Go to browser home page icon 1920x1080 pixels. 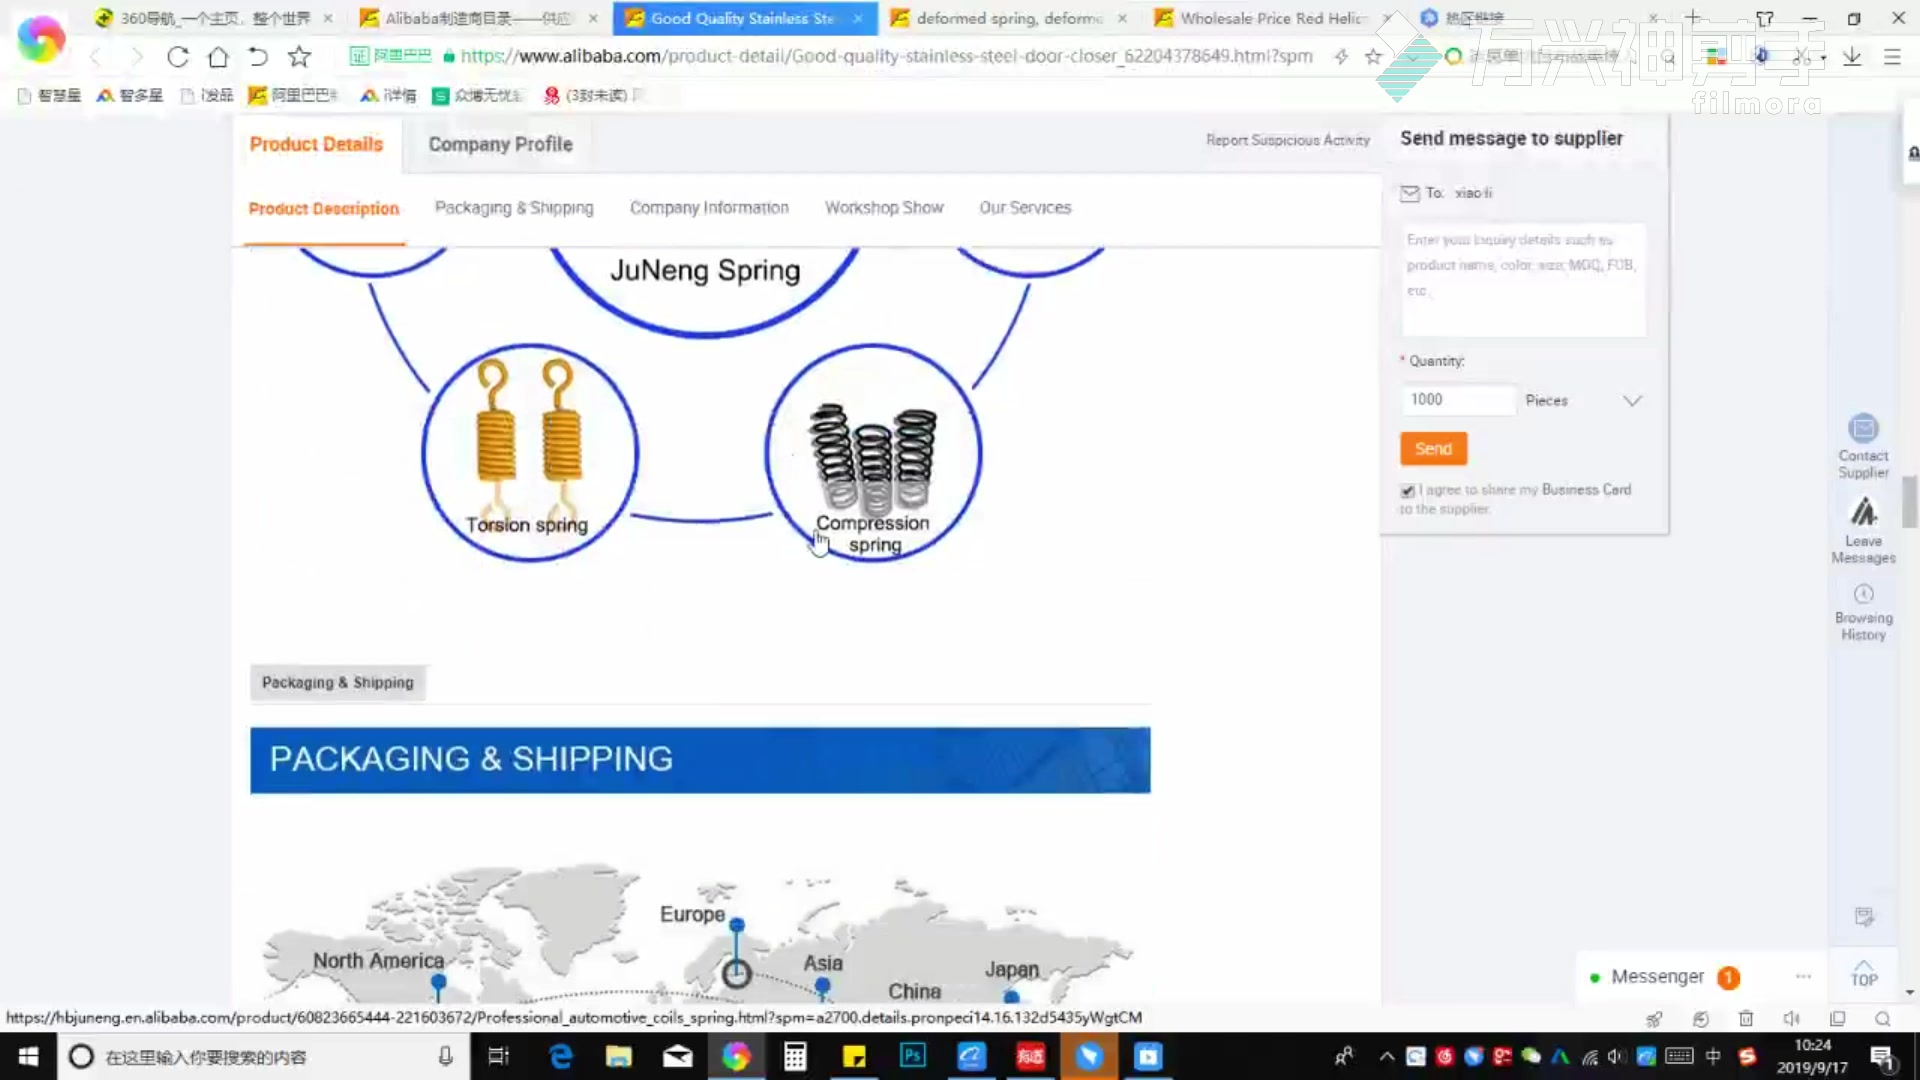point(218,57)
